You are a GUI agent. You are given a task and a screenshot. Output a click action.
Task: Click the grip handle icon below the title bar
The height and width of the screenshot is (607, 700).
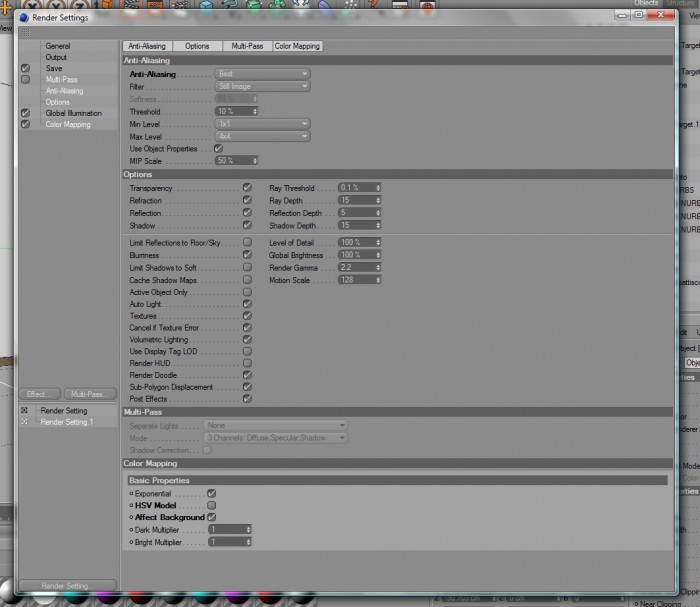[x=25, y=33]
